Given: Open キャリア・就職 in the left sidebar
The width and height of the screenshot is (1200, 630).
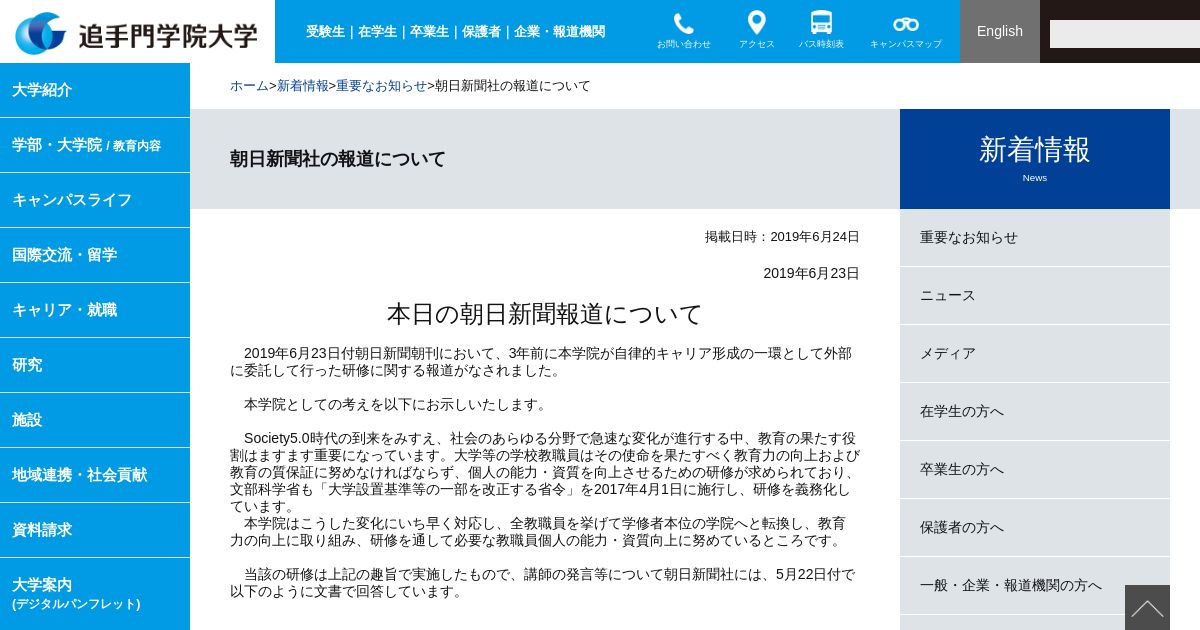Looking at the screenshot, I should (x=95, y=310).
